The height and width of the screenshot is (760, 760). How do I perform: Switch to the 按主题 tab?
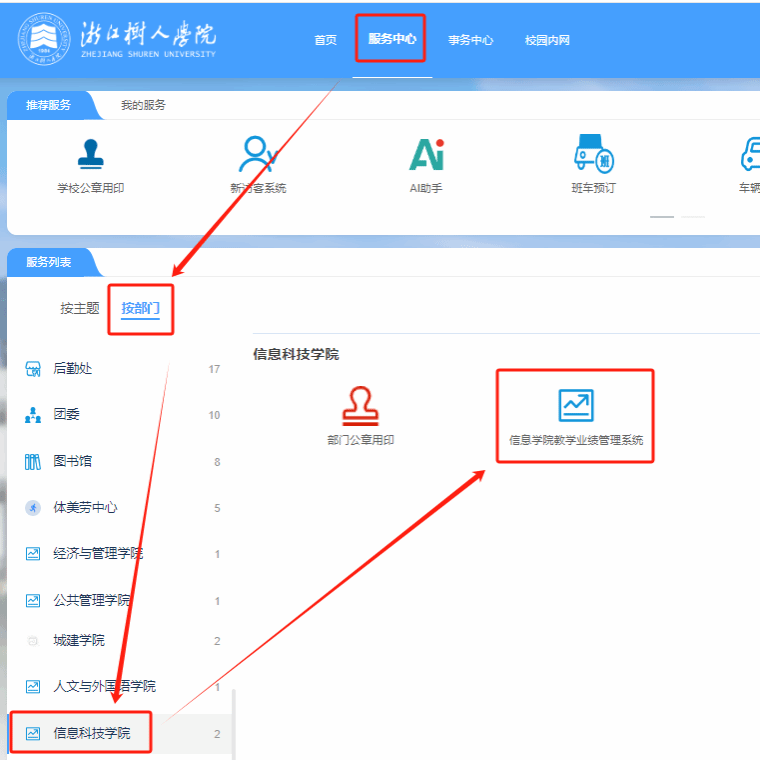(80, 308)
